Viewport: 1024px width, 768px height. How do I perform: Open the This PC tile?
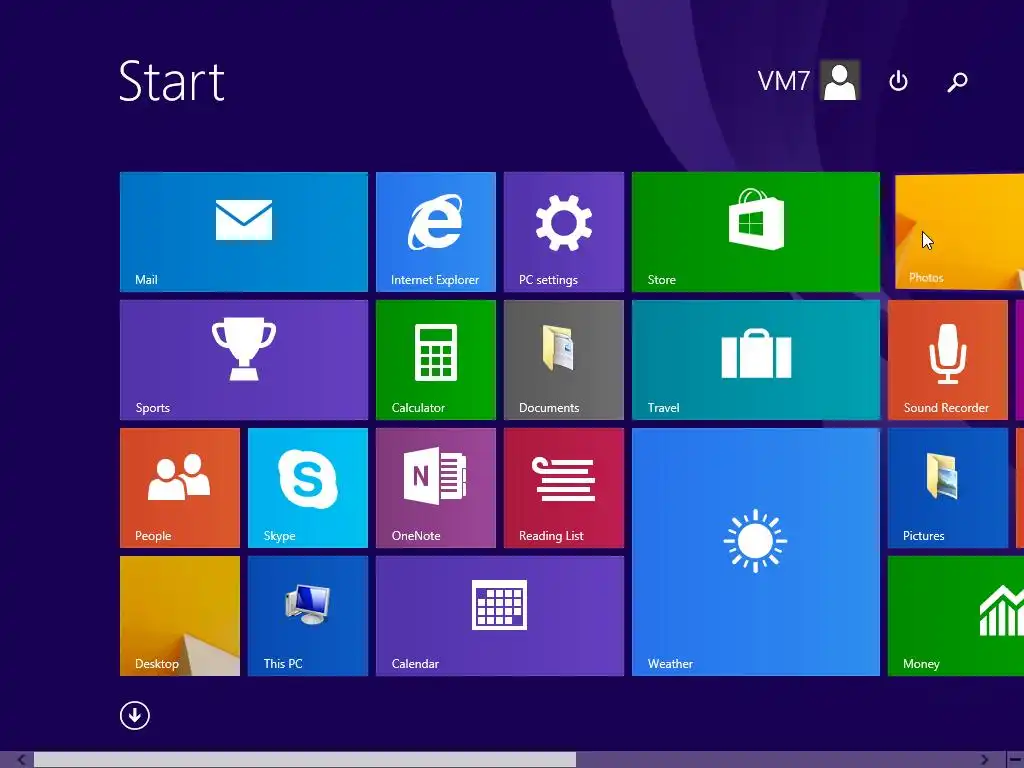(308, 616)
